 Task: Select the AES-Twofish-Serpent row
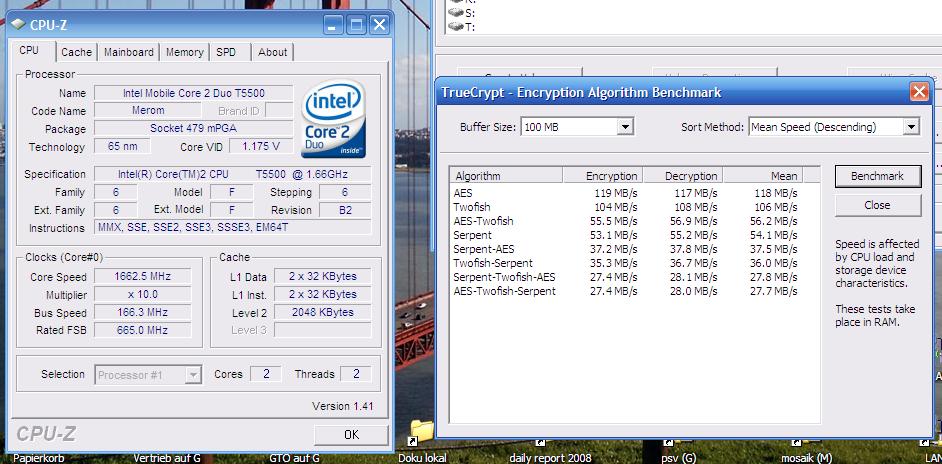click(626, 291)
